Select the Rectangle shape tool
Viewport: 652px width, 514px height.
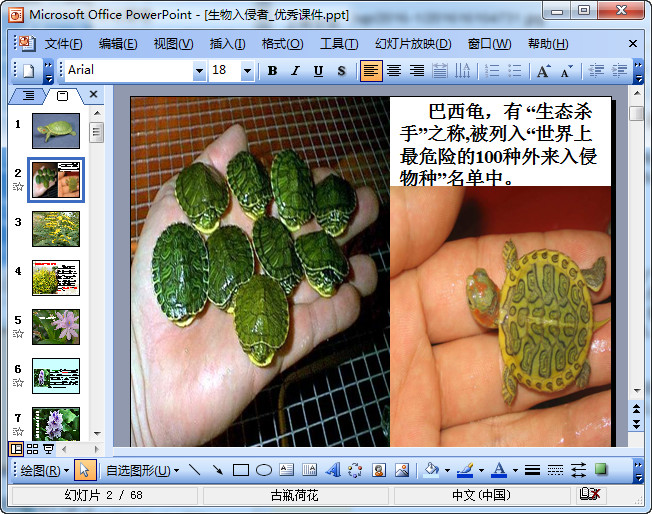[240, 470]
